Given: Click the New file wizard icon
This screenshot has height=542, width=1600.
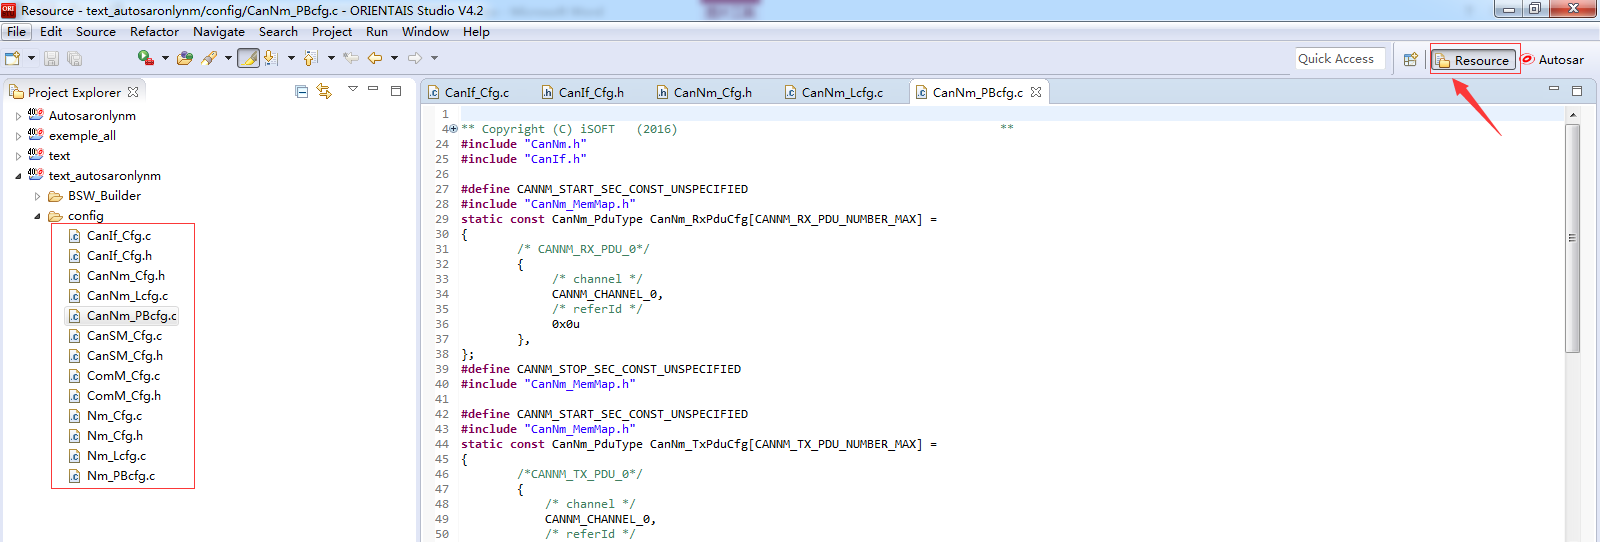Looking at the screenshot, I should tap(13, 59).
